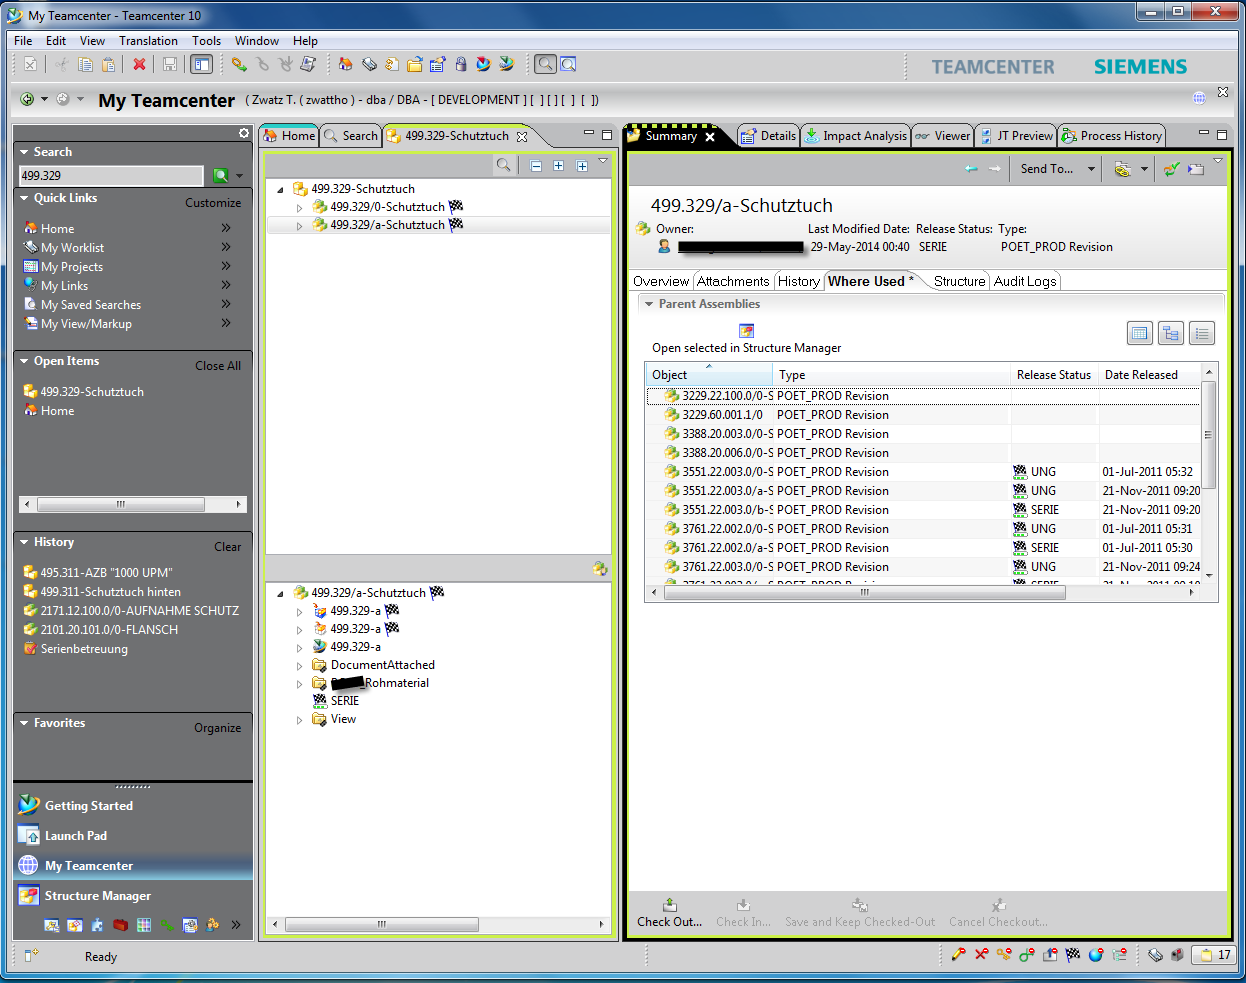
Task: Click the Check Out... button
Action: click(x=670, y=913)
